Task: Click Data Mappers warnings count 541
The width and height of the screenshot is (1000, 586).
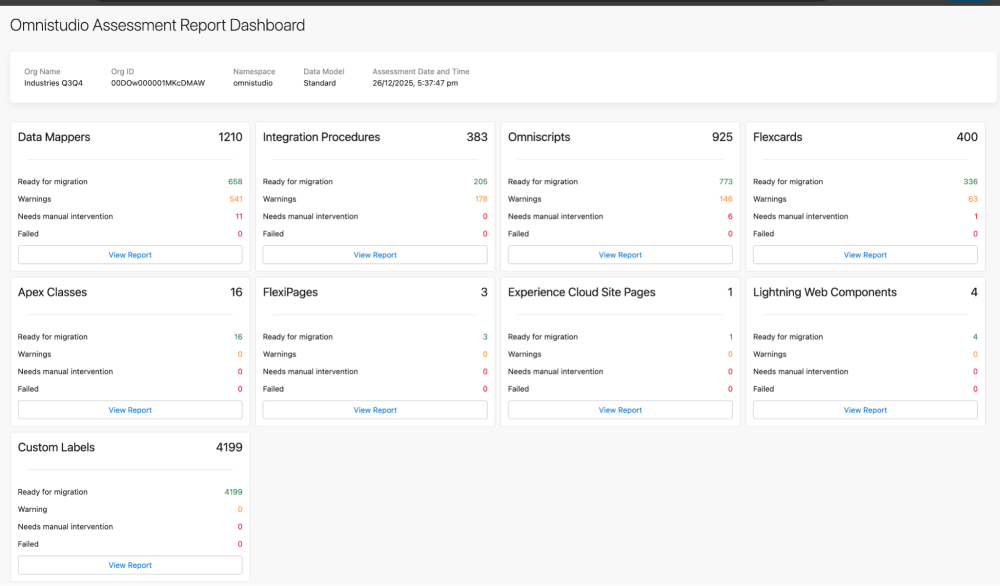Action: click(x=236, y=199)
